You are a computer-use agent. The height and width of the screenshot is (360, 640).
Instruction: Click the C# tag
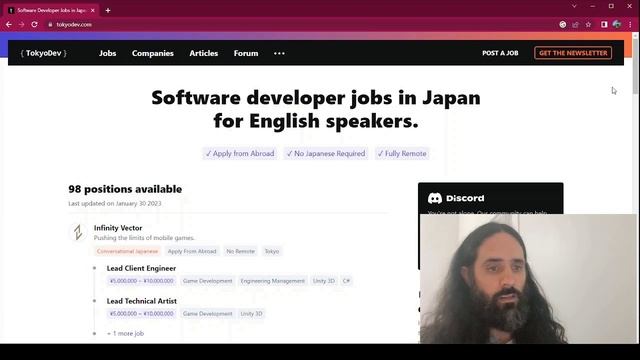click(346, 281)
